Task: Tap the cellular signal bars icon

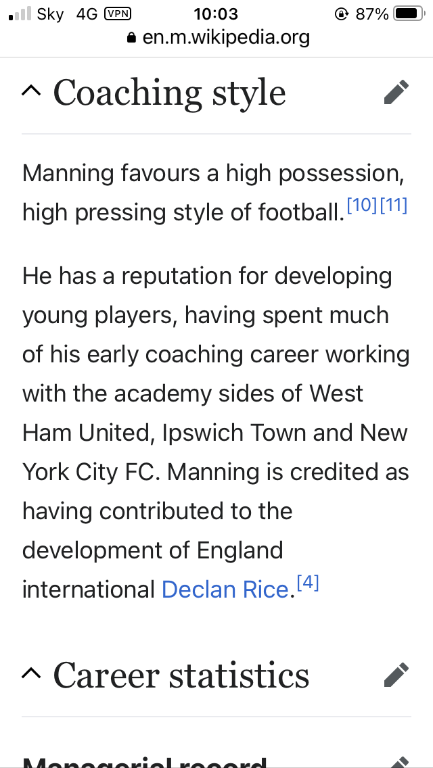Action: tap(20, 14)
